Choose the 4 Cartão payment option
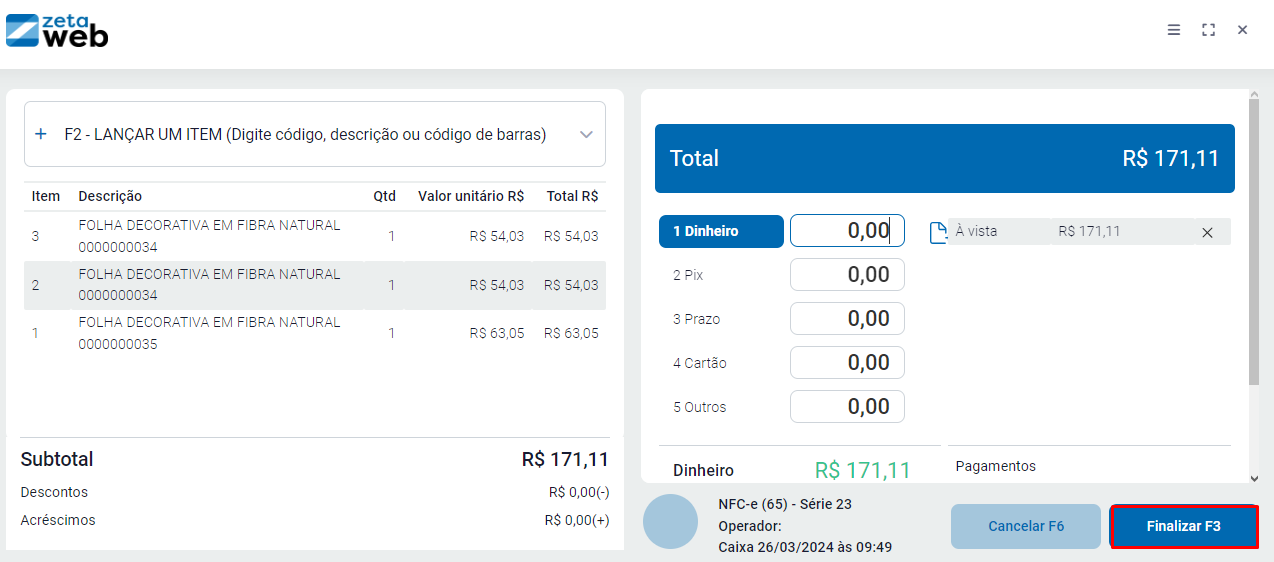Viewport: 1274px width, 562px height. pyautogui.click(x=699, y=363)
